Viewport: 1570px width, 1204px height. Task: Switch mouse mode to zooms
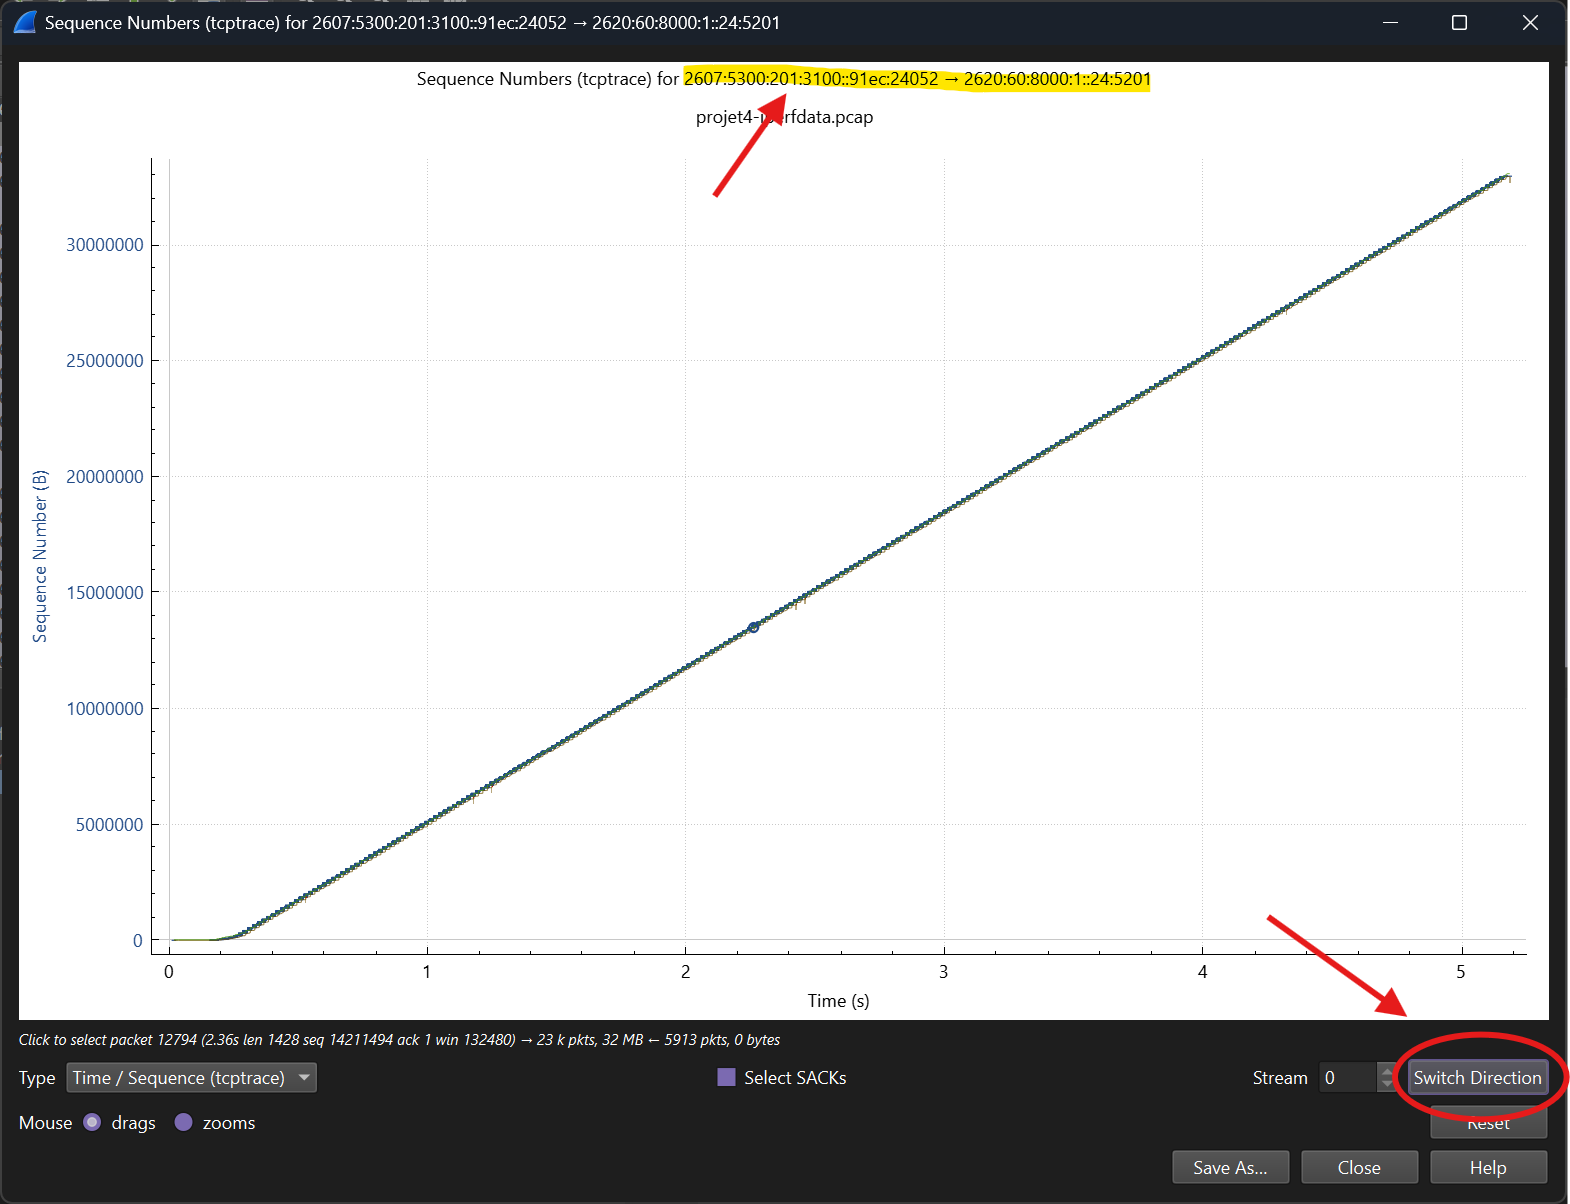tap(184, 1122)
